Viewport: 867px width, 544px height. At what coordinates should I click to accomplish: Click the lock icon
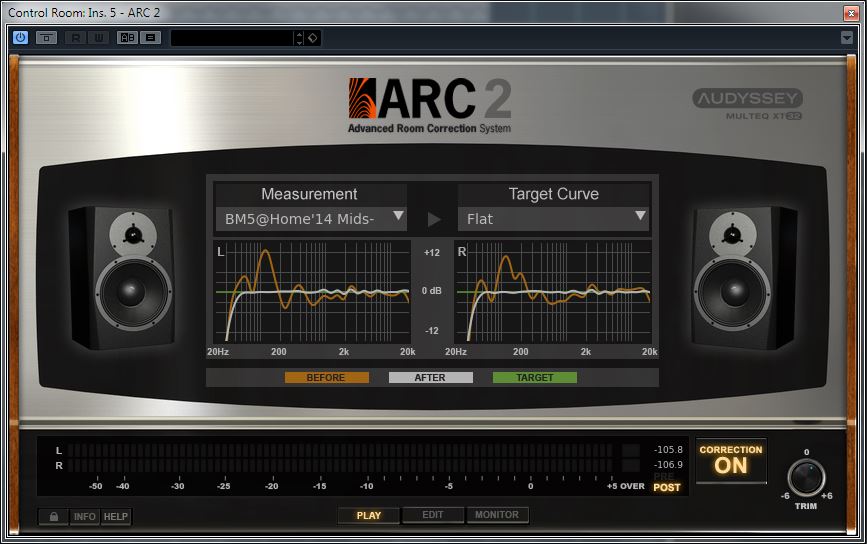54,516
